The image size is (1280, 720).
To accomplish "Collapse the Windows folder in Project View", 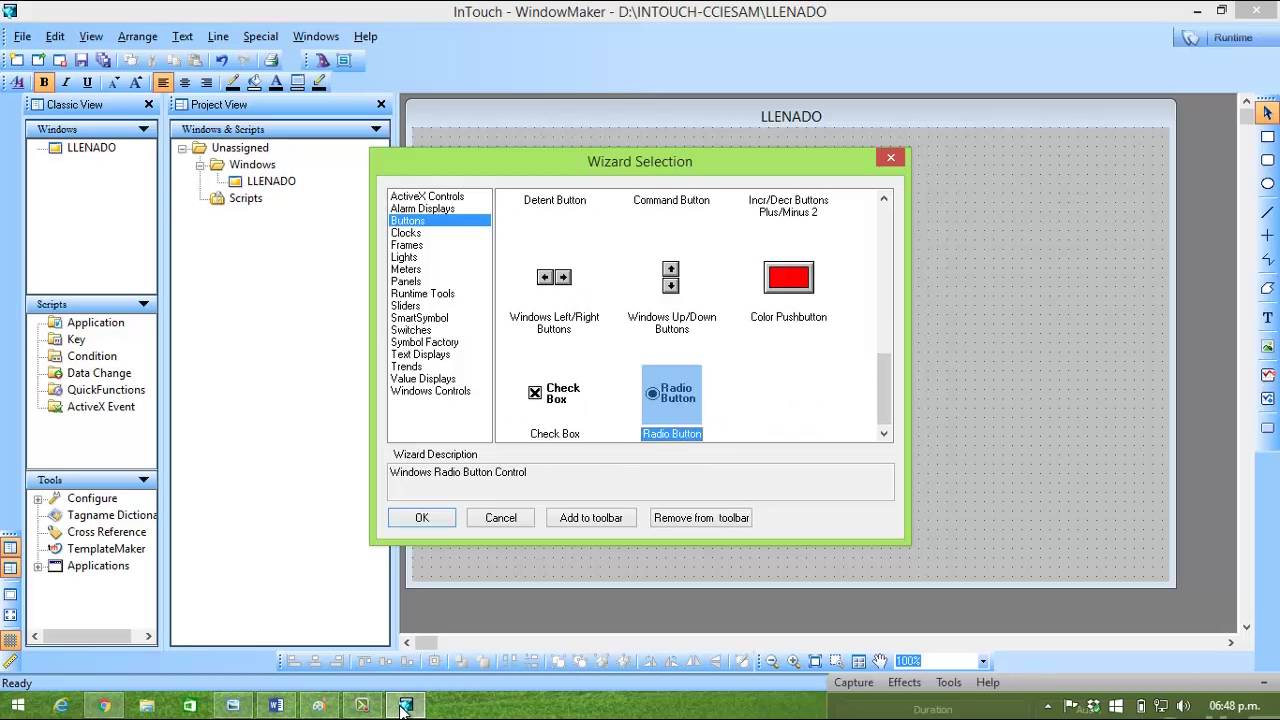I will [x=200, y=165].
